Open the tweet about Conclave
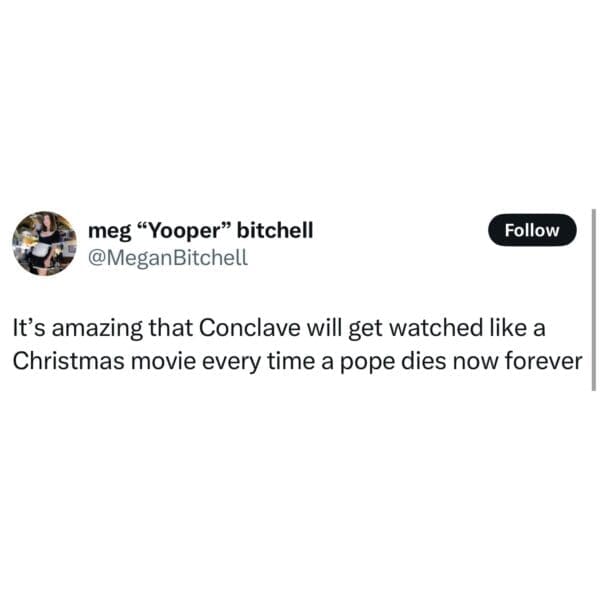This screenshot has width=600, height=600. [x=298, y=344]
